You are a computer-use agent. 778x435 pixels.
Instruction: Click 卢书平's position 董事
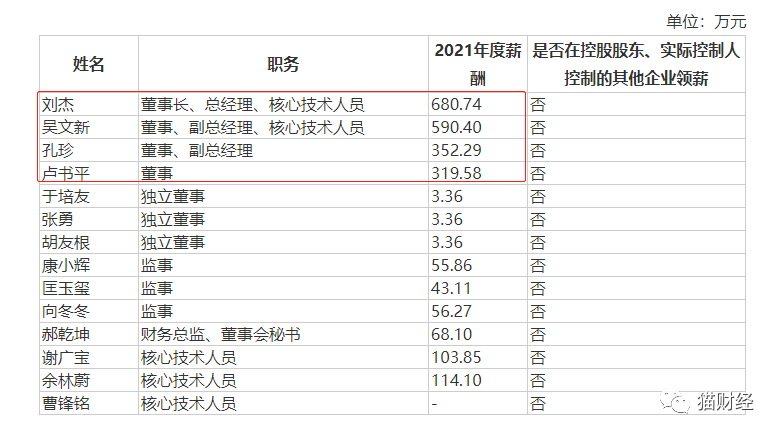156,174
